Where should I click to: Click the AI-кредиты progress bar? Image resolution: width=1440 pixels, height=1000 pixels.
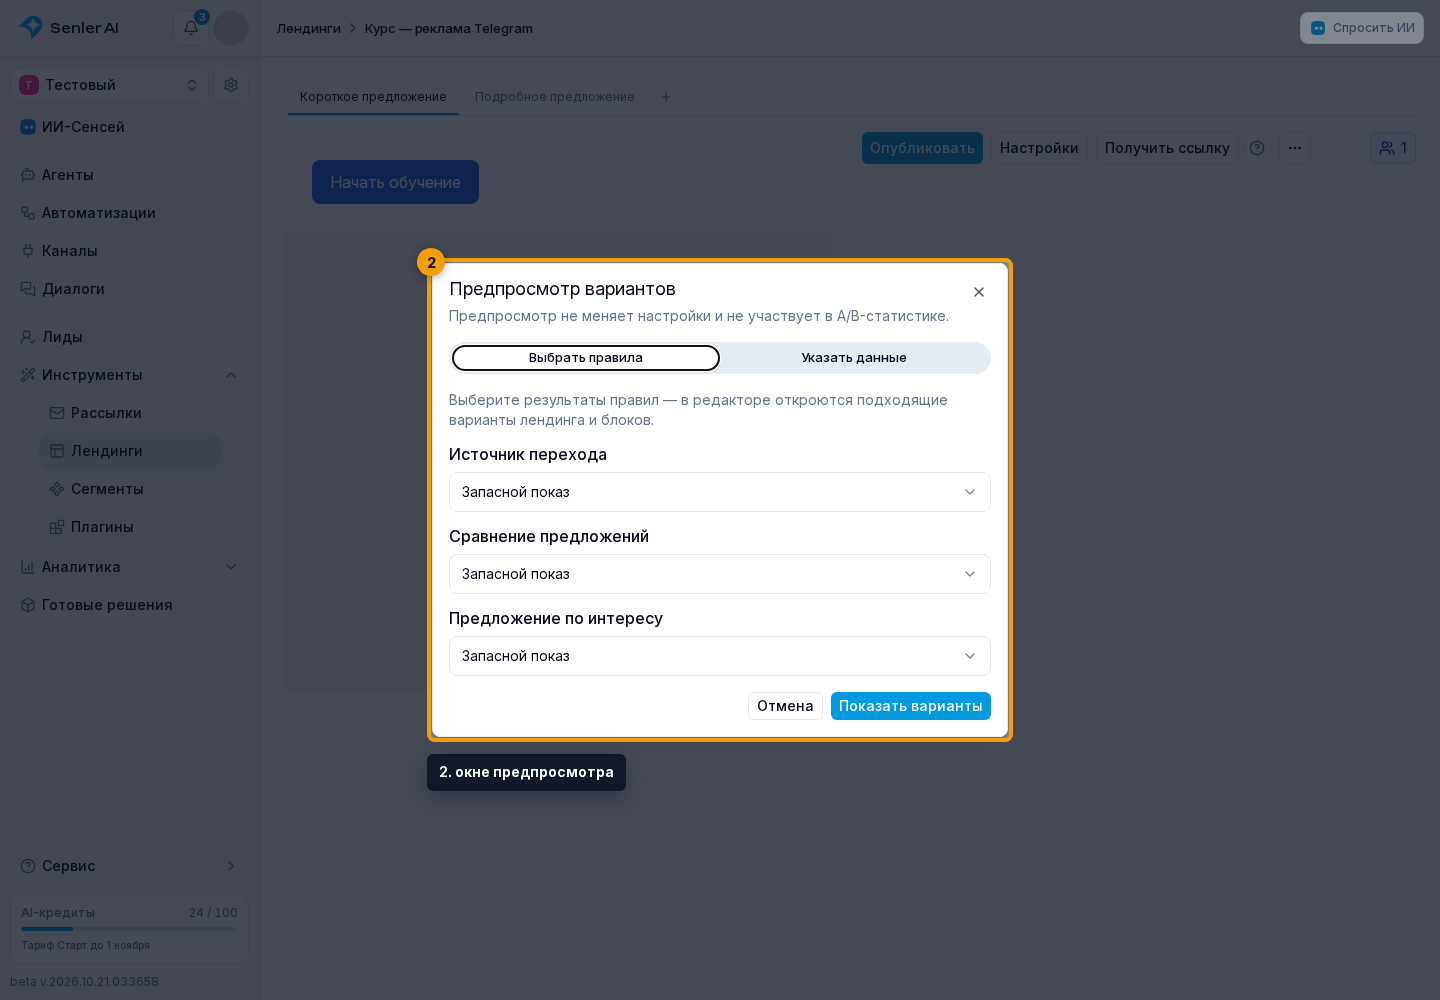[x=130, y=929]
